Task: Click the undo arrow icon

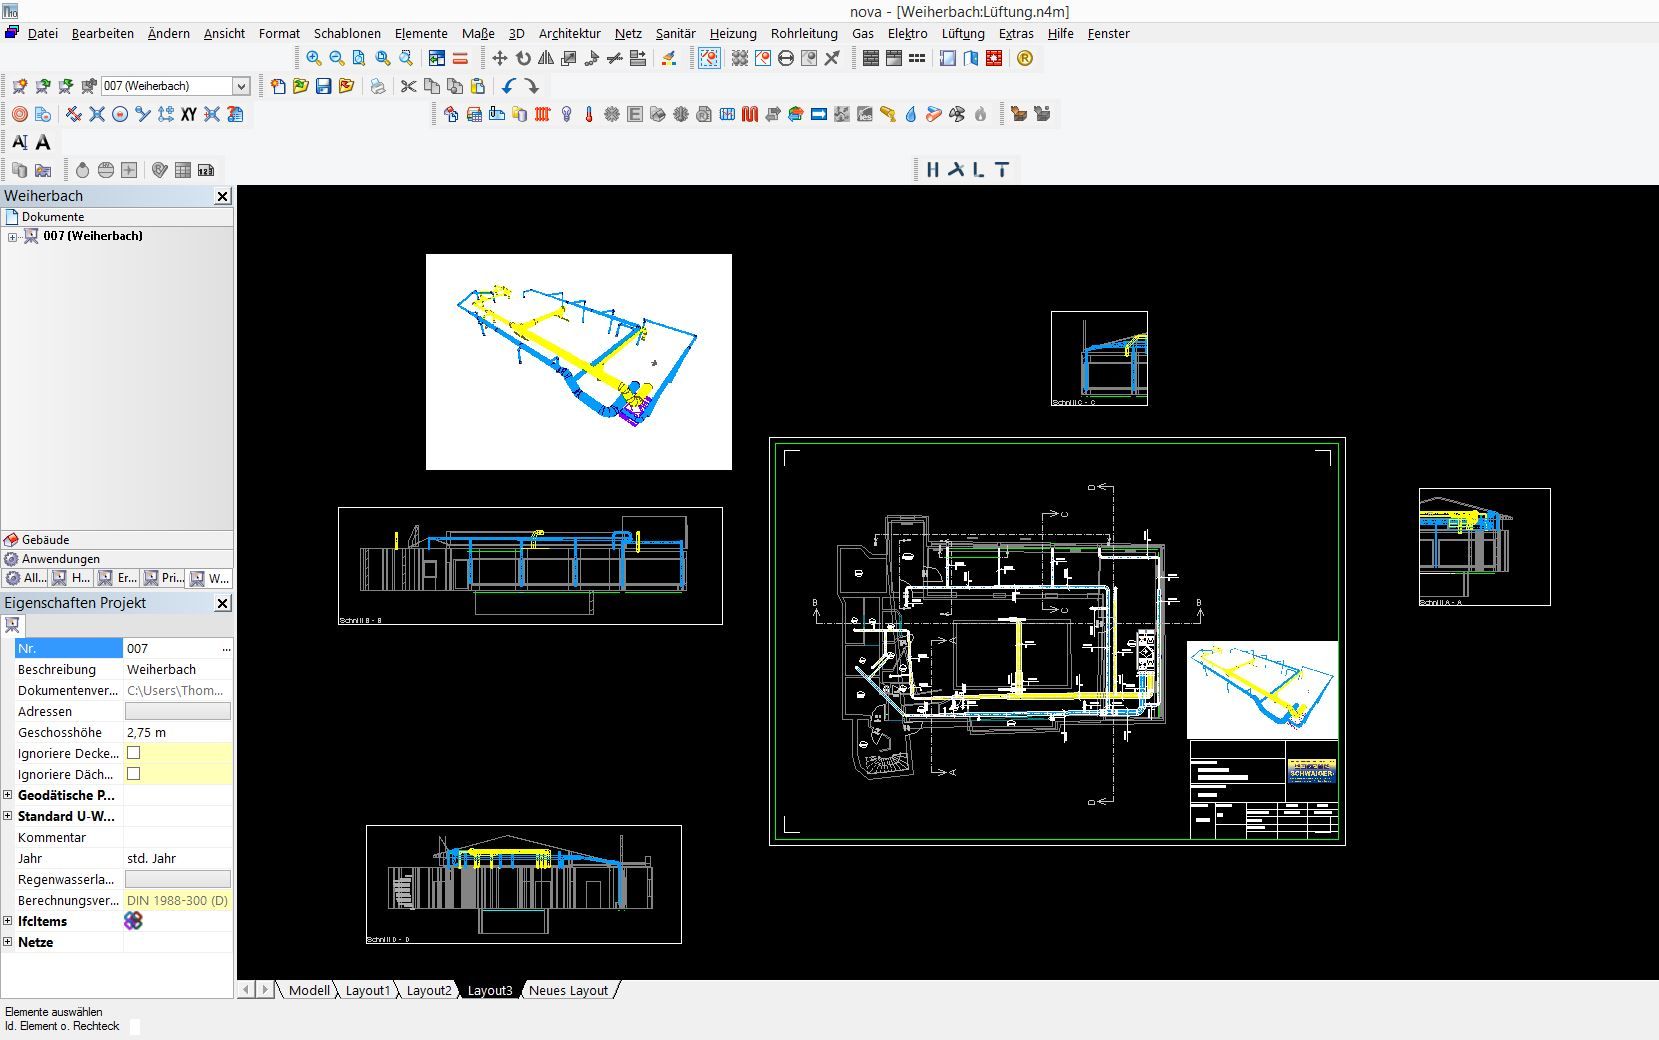Action: point(509,87)
